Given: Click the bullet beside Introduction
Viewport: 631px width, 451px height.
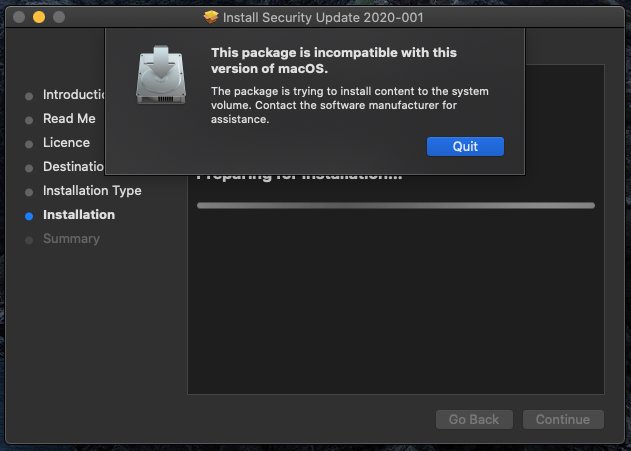Looking at the screenshot, I should 29,96.
